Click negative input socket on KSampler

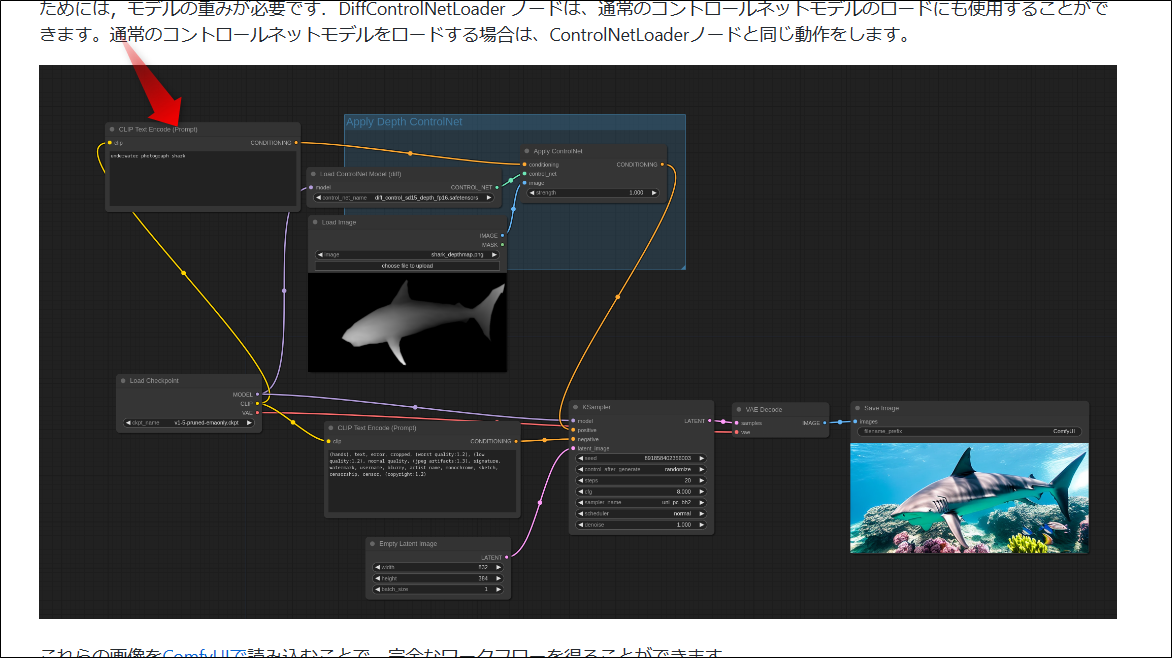coord(573,439)
